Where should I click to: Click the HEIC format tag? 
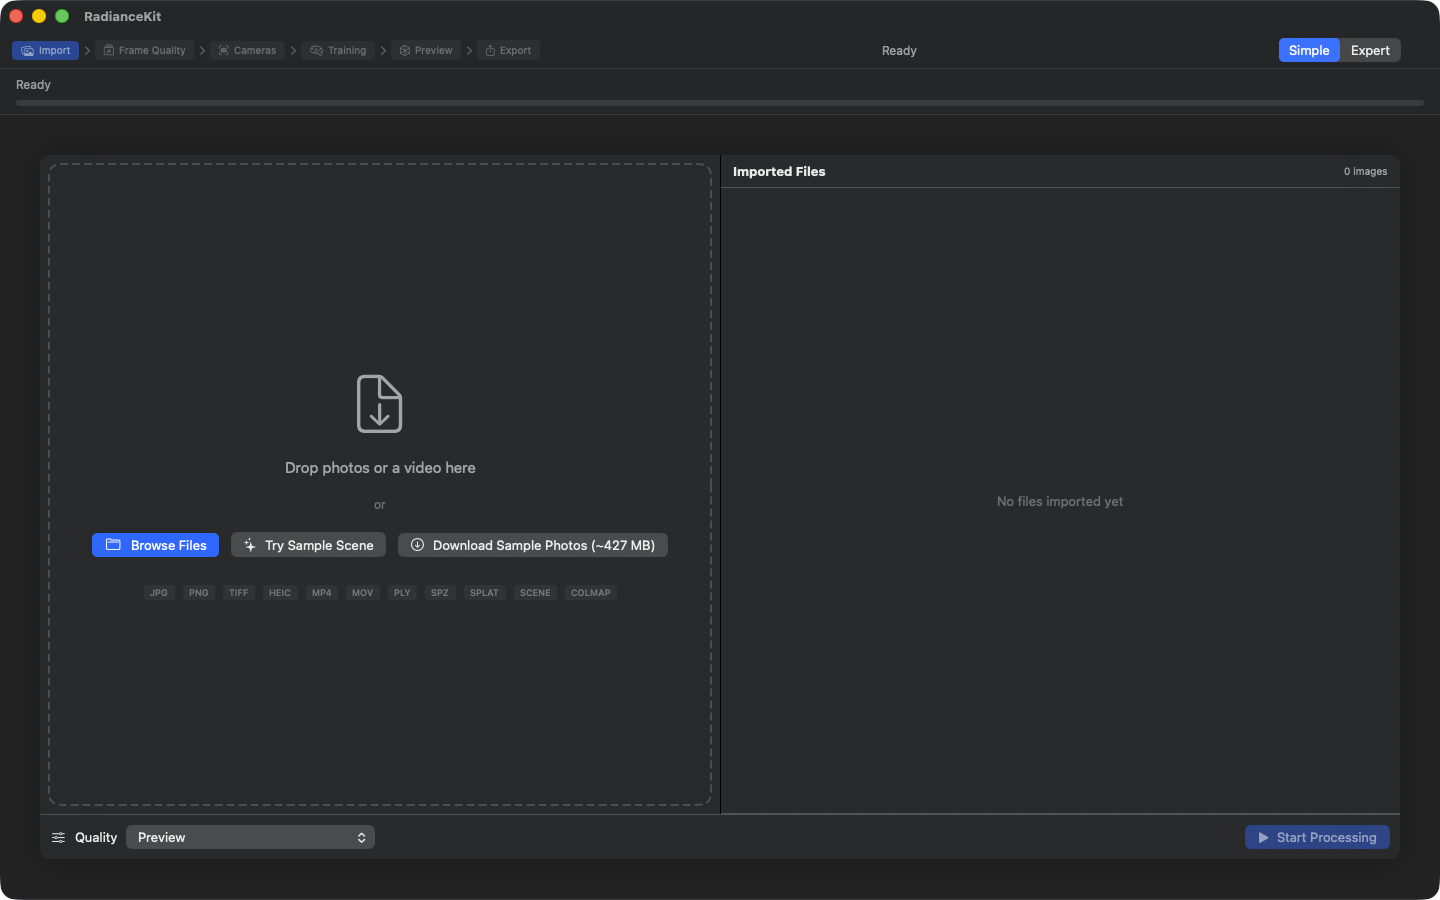pos(280,593)
